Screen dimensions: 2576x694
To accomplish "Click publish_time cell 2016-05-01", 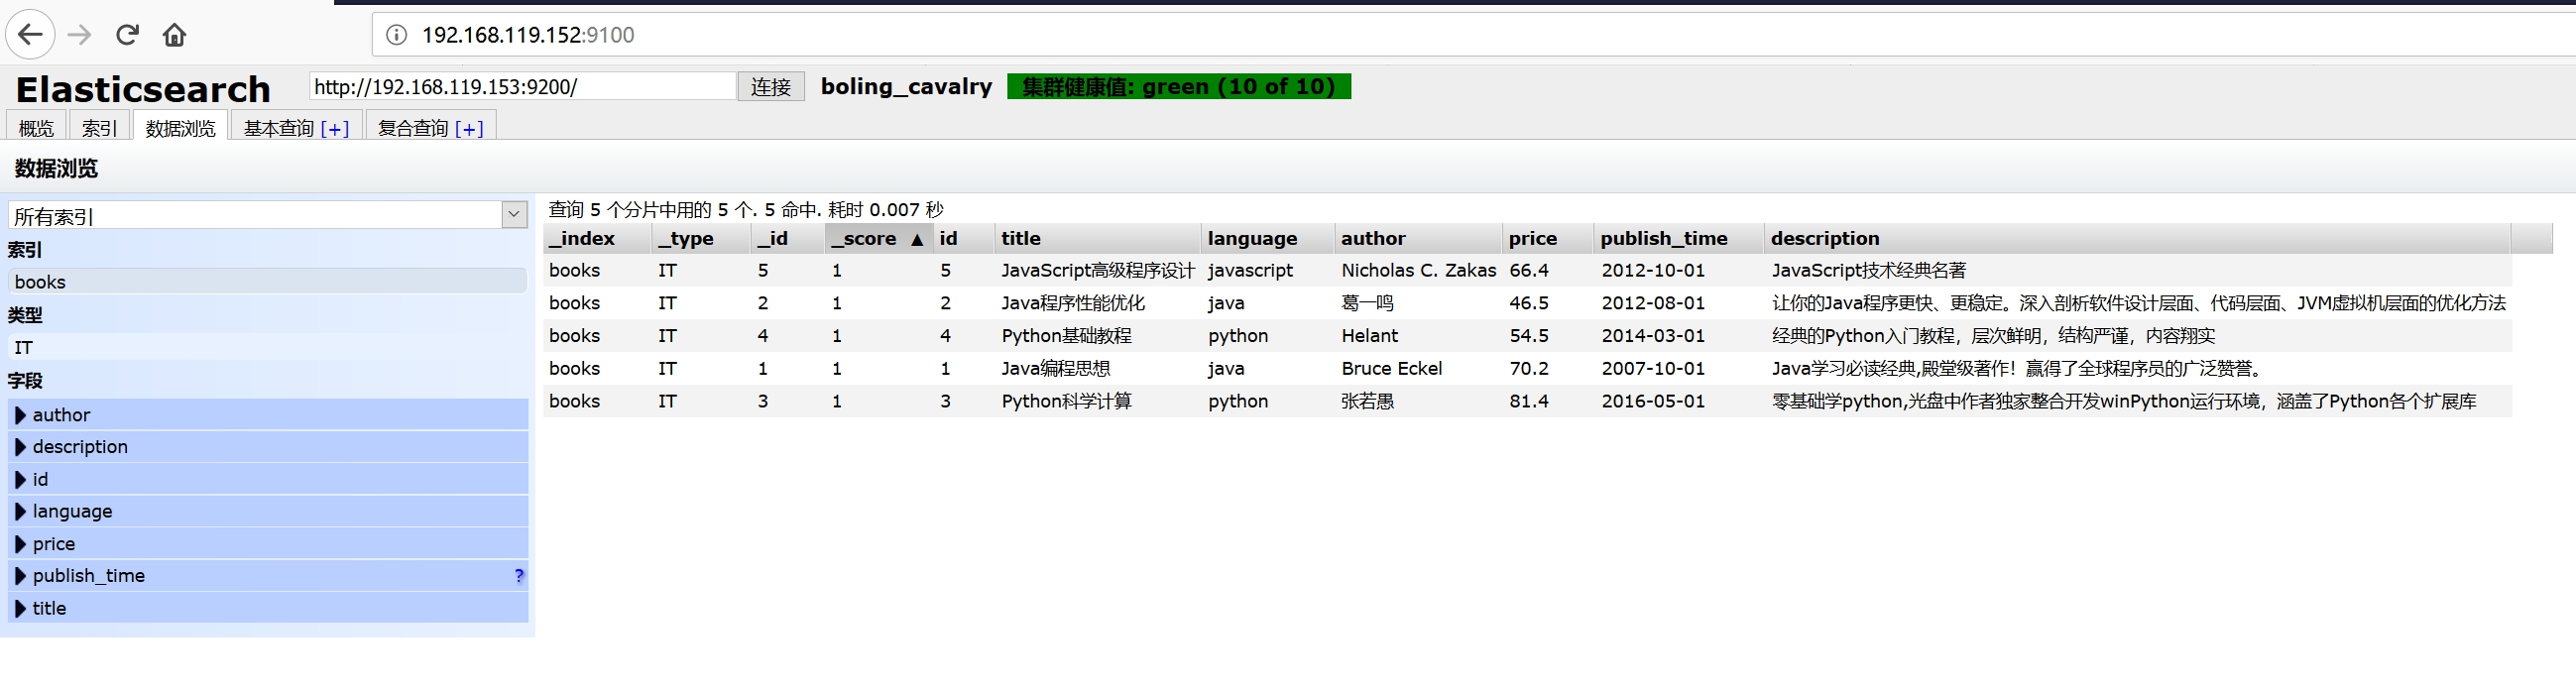I will click(1653, 401).
